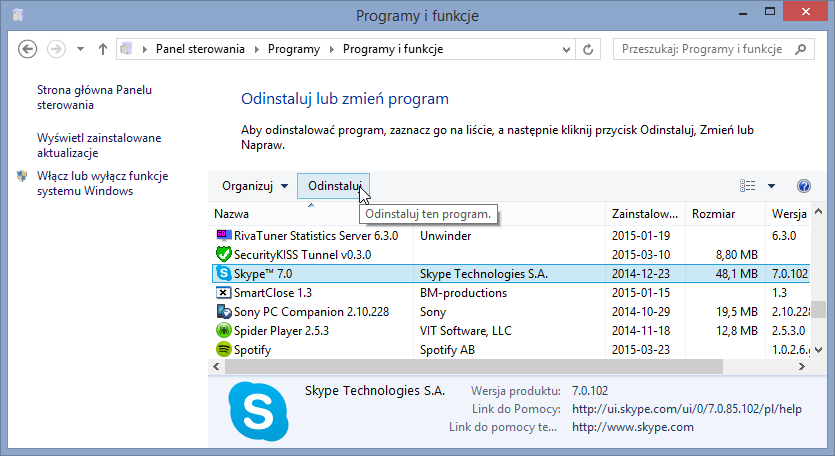This screenshot has height=456, width=835.
Task: Open 'http://www.skype.com' in details pane
Action: tap(633, 427)
